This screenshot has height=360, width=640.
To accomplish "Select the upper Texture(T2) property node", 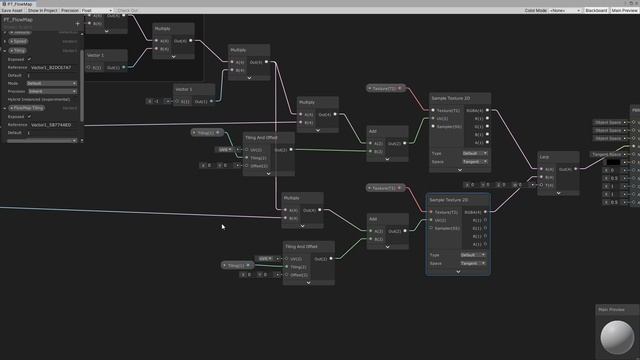I will (x=385, y=88).
